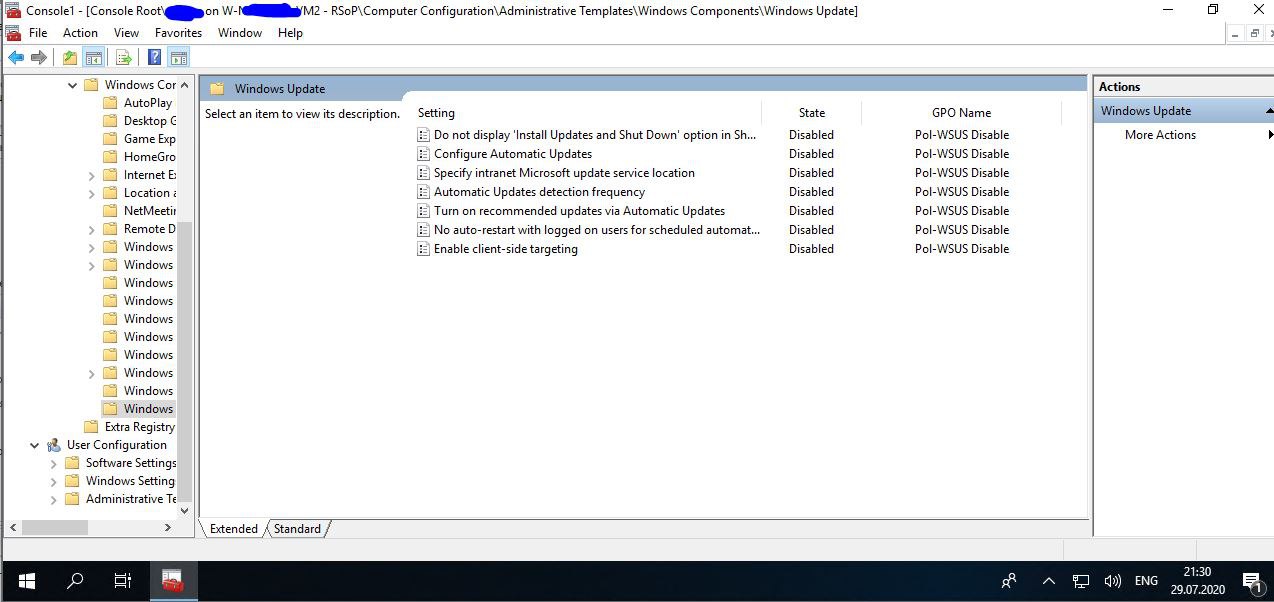Switch to the Extended tab
This screenshot has height=602, width=1274.
[234, 529]
